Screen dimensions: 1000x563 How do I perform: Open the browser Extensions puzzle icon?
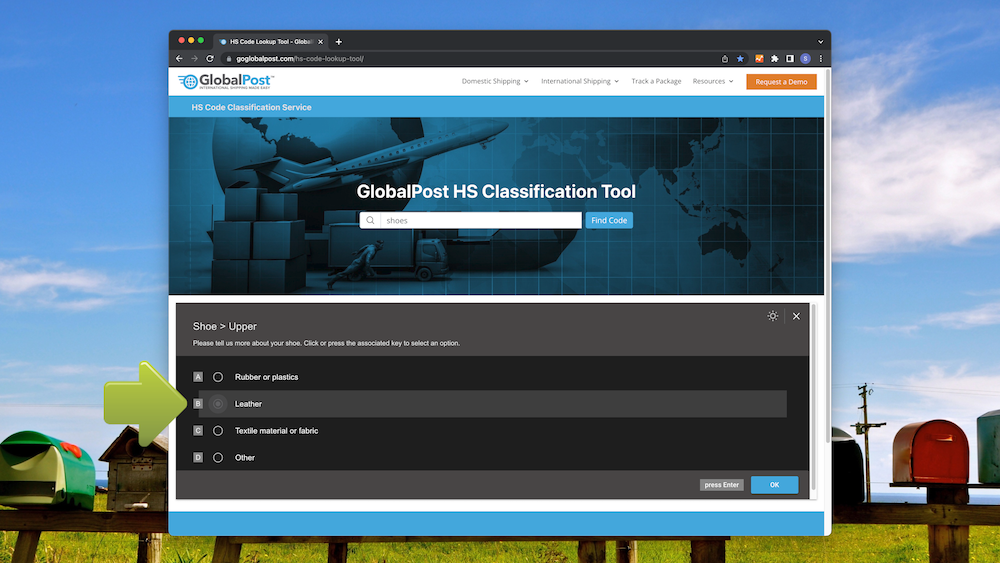click(774, 59)
